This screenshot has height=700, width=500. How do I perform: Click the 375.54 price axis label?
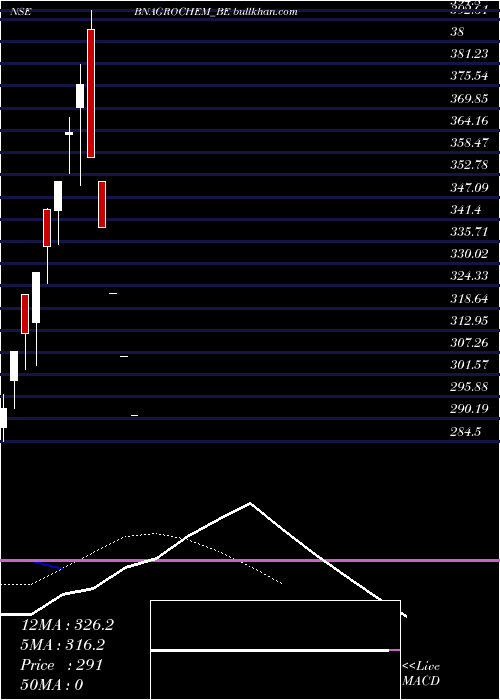click(469, 76)
